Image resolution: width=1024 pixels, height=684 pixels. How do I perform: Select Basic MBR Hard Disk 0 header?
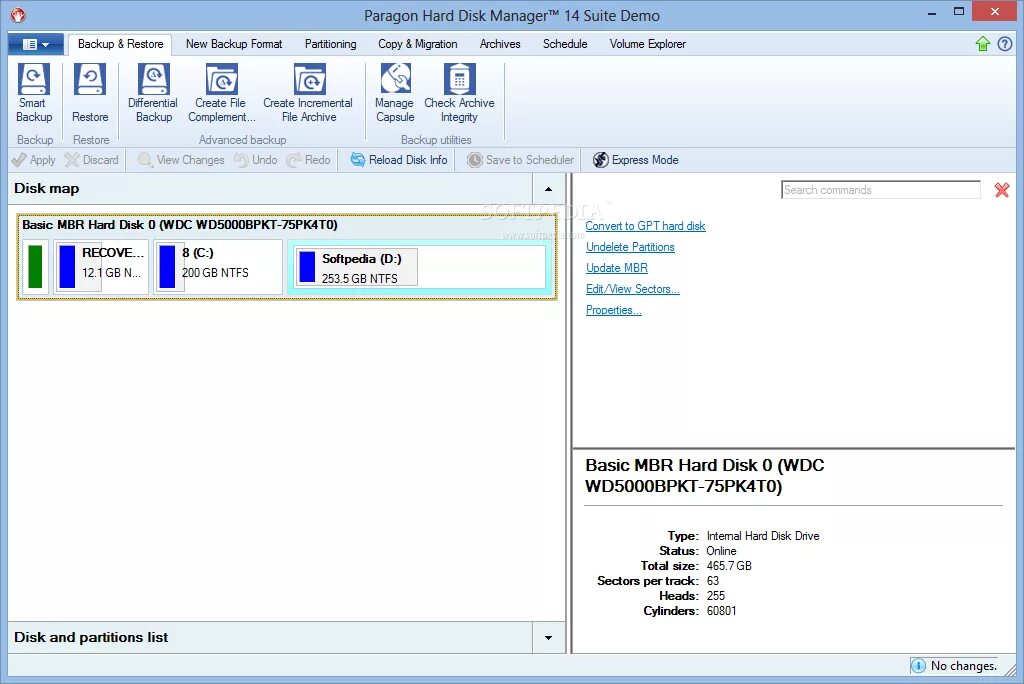(x=180, y=225)
